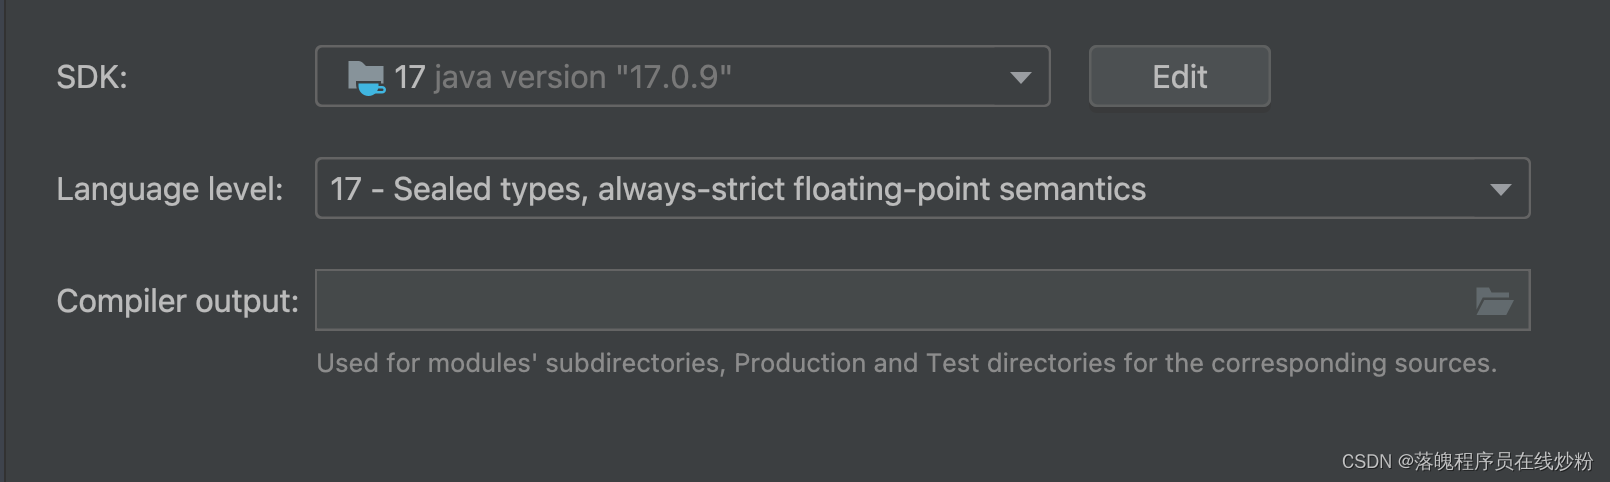The image size is (1610, 482).
Task: Click the SDK label
Action: click(x=92, y=77)
